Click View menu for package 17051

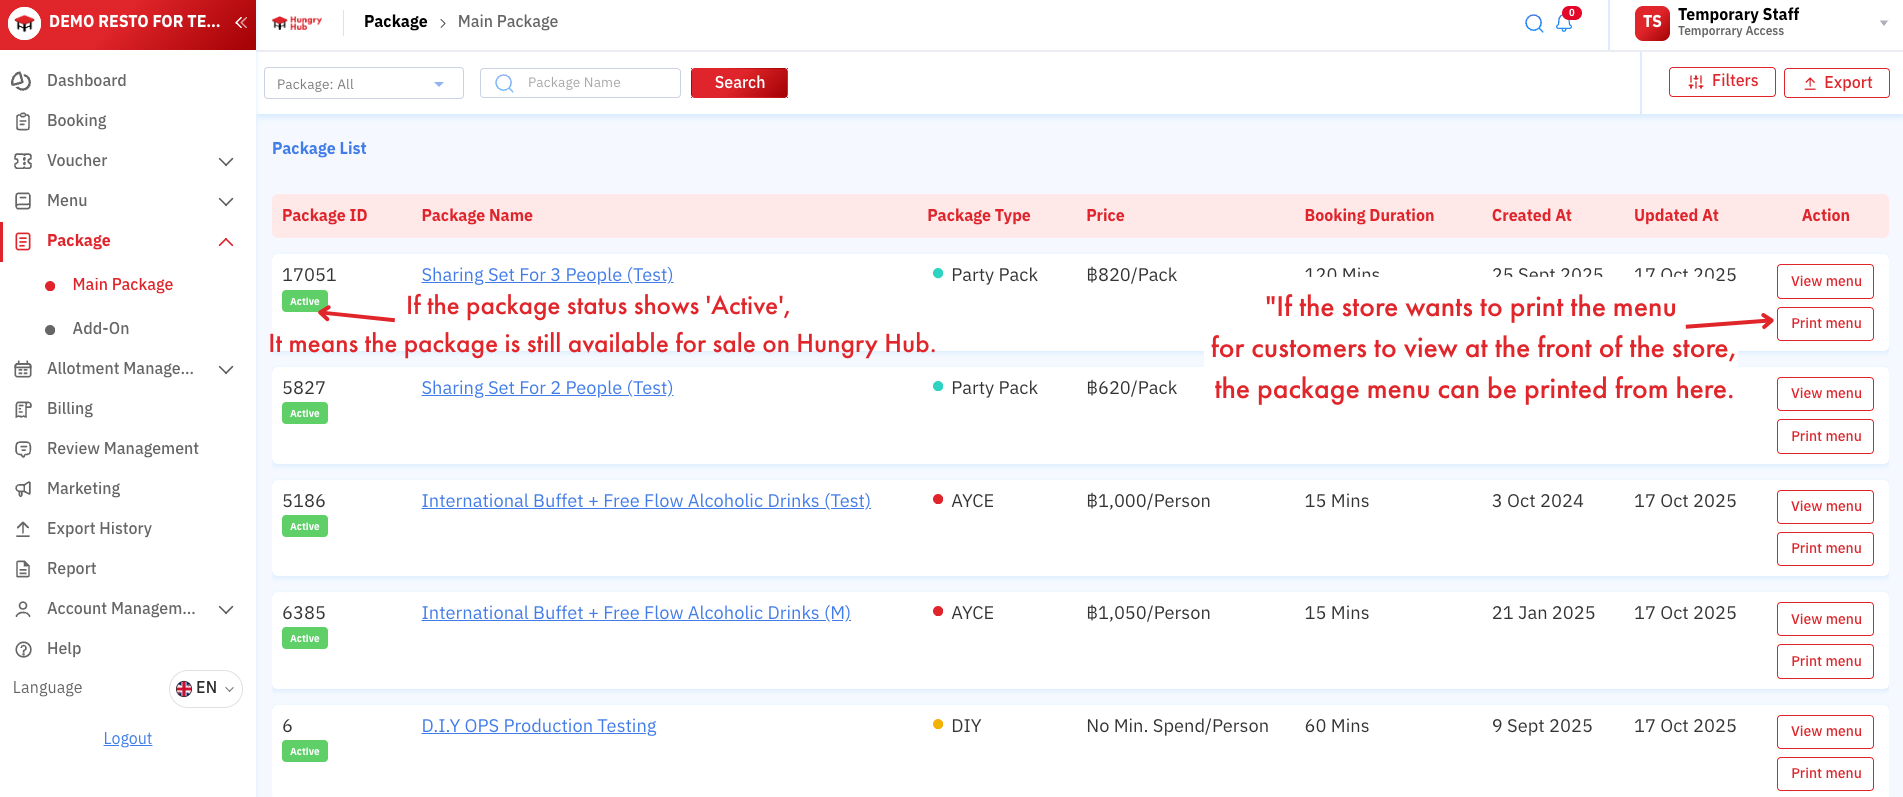pos(1825,282)
